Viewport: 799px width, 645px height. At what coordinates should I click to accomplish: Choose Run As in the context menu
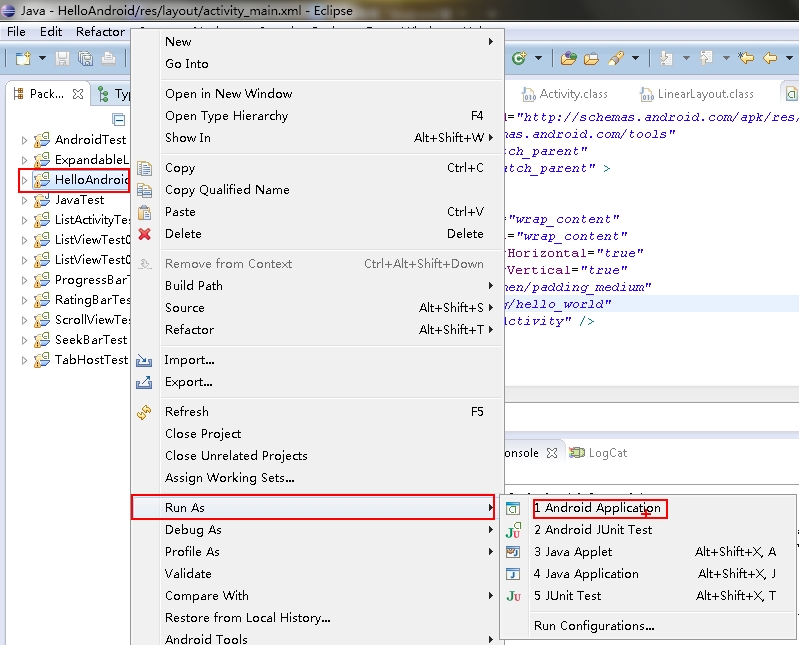click(184, 508)
